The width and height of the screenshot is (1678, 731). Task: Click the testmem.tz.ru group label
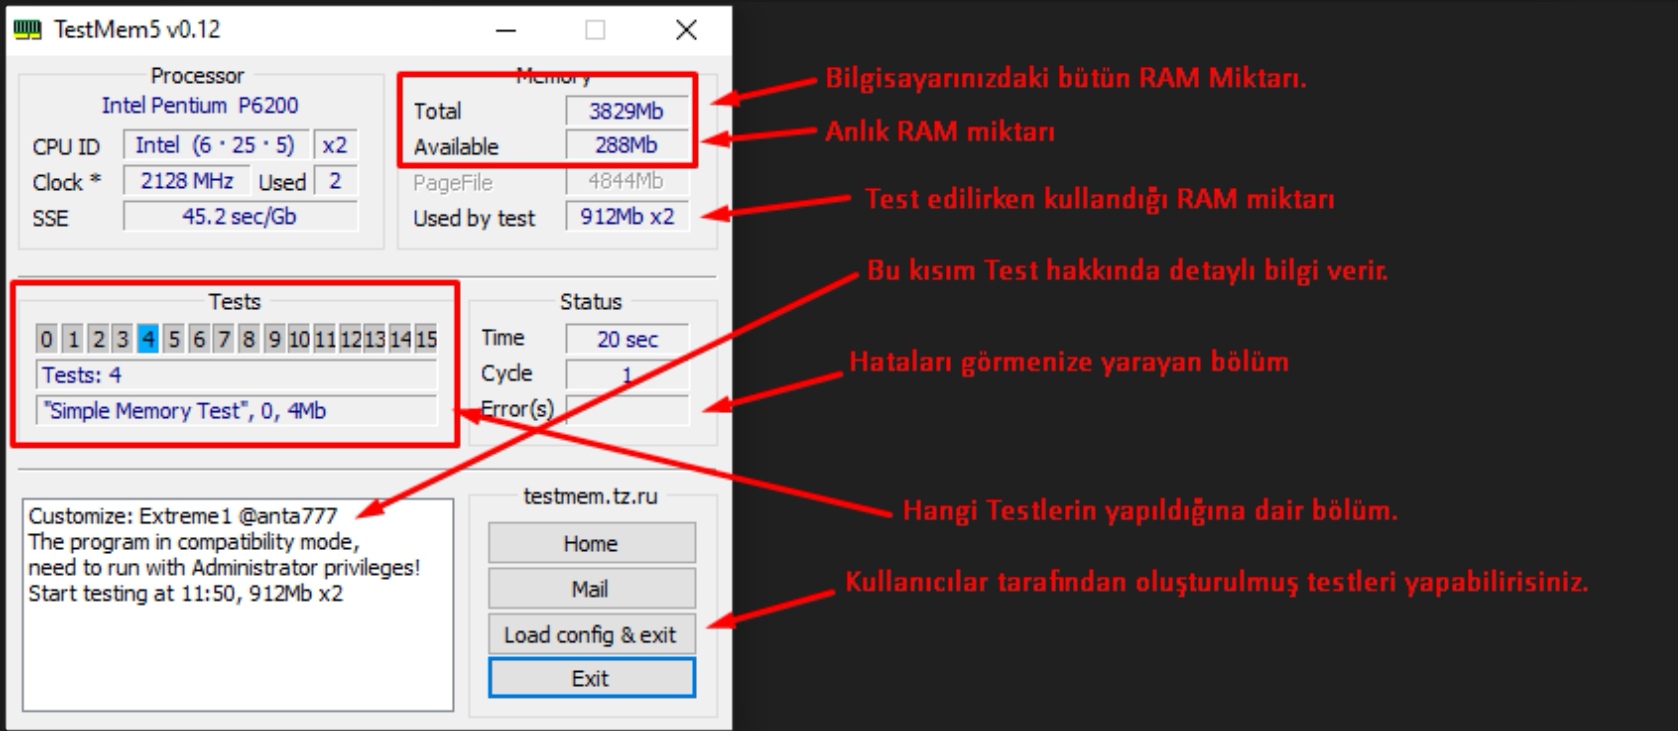point(591,496)
